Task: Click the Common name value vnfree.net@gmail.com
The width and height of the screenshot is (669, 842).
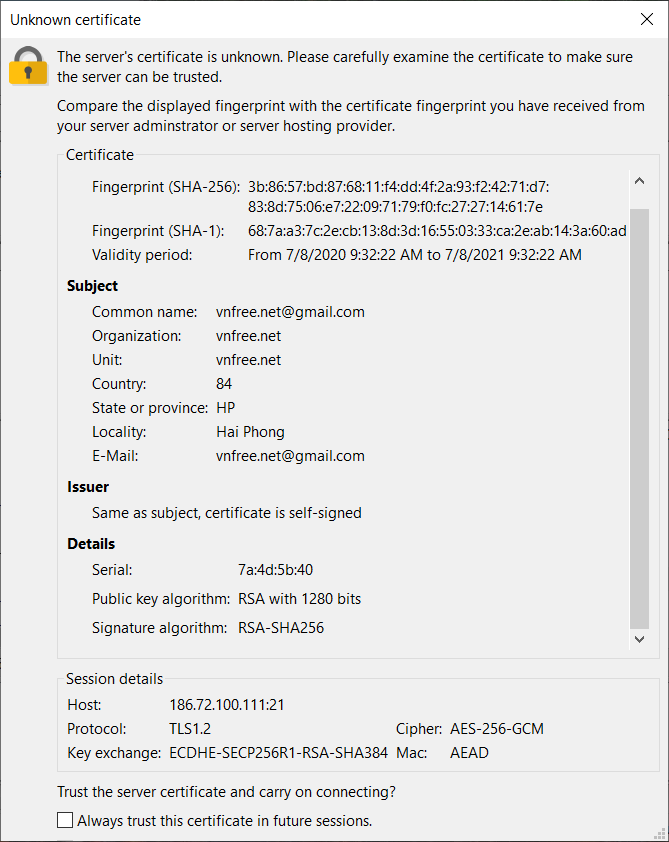Action: click(290, 312)
